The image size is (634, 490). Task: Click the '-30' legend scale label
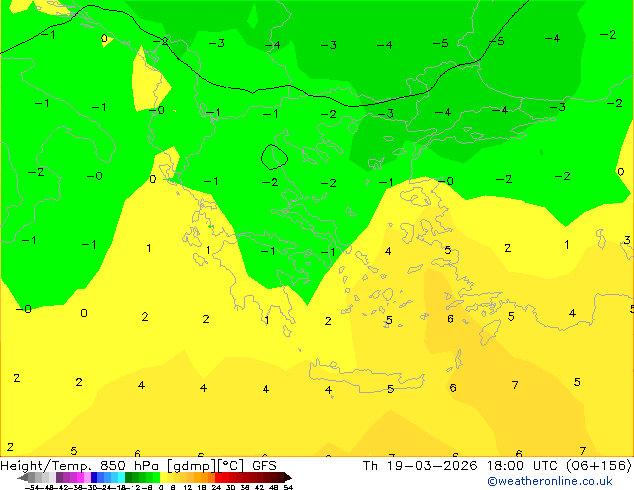(x=90, y=488)
